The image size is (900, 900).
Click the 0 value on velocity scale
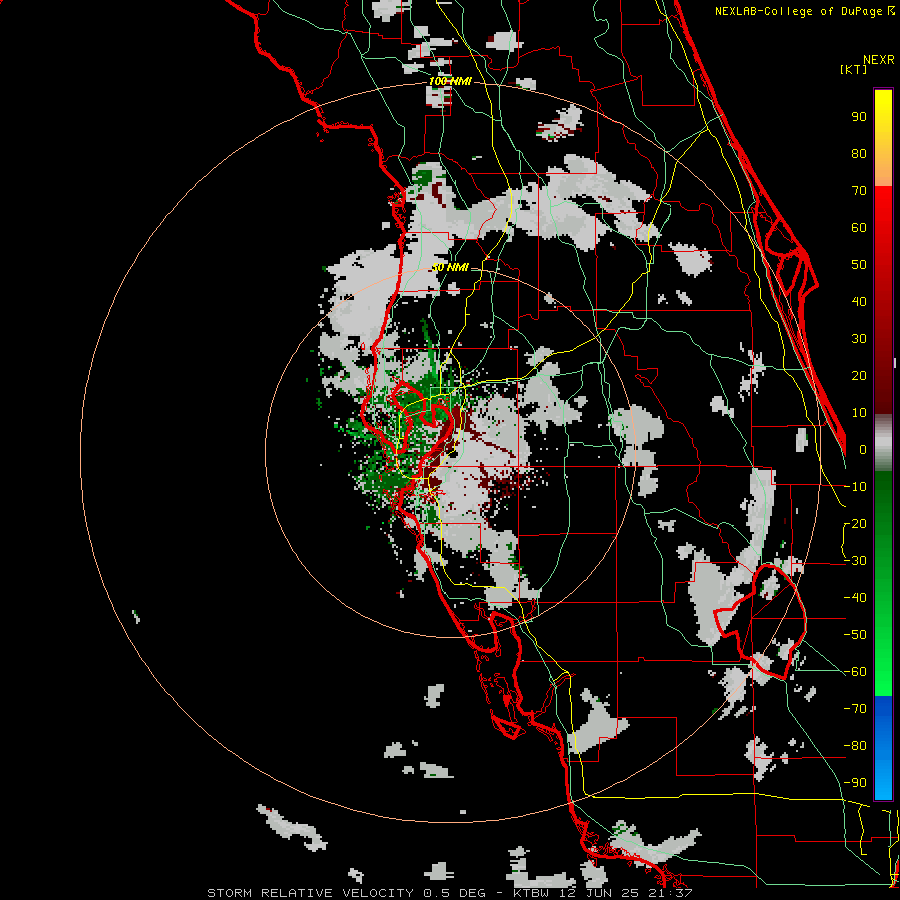coord(863,450)
